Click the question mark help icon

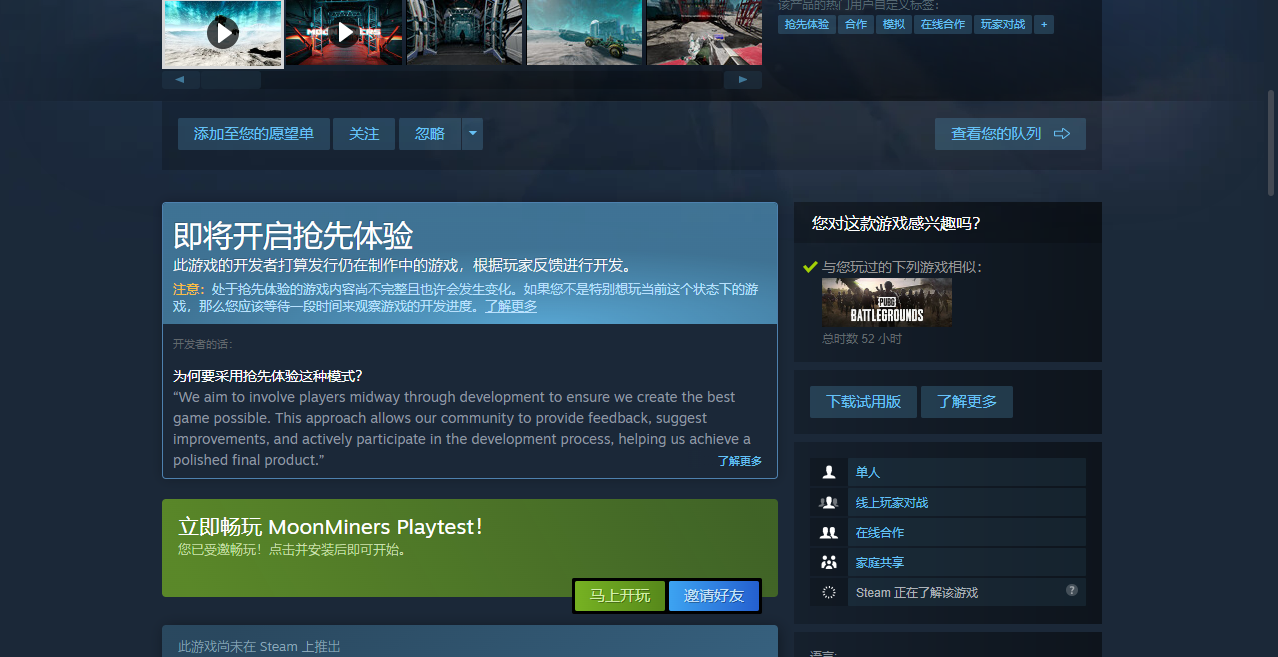click(x=1072, y=590)
